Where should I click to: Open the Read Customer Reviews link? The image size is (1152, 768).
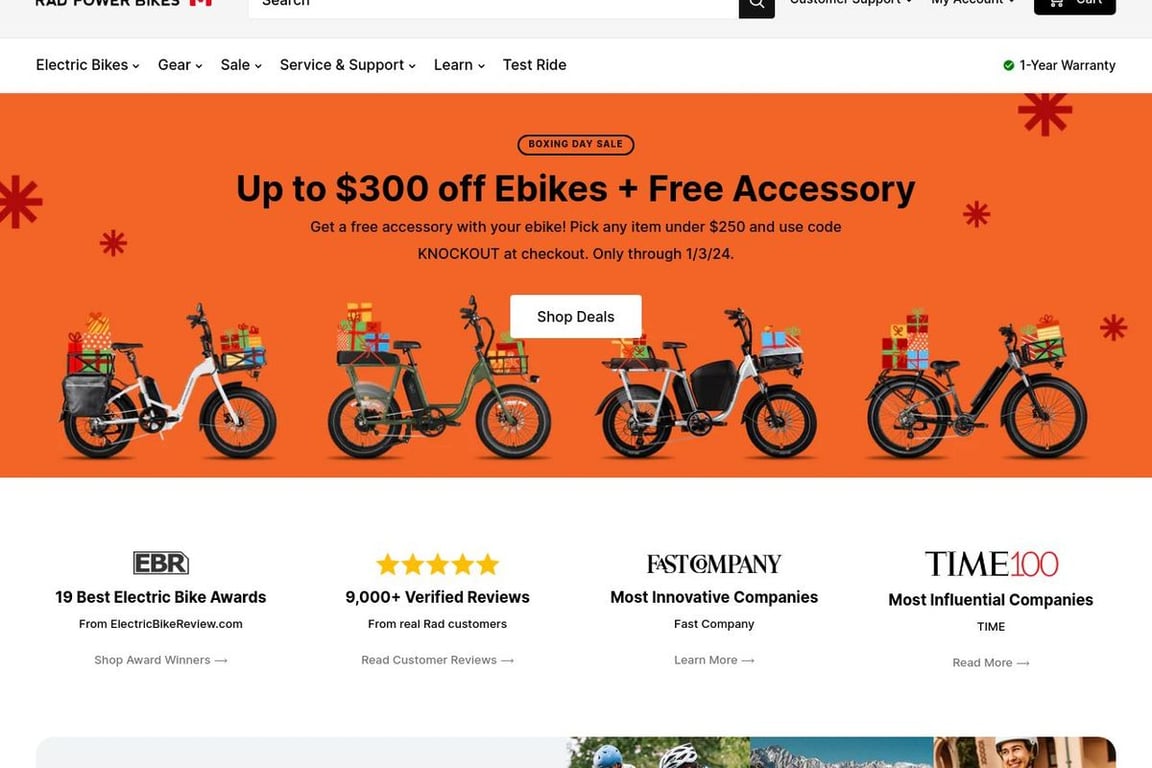437,660
